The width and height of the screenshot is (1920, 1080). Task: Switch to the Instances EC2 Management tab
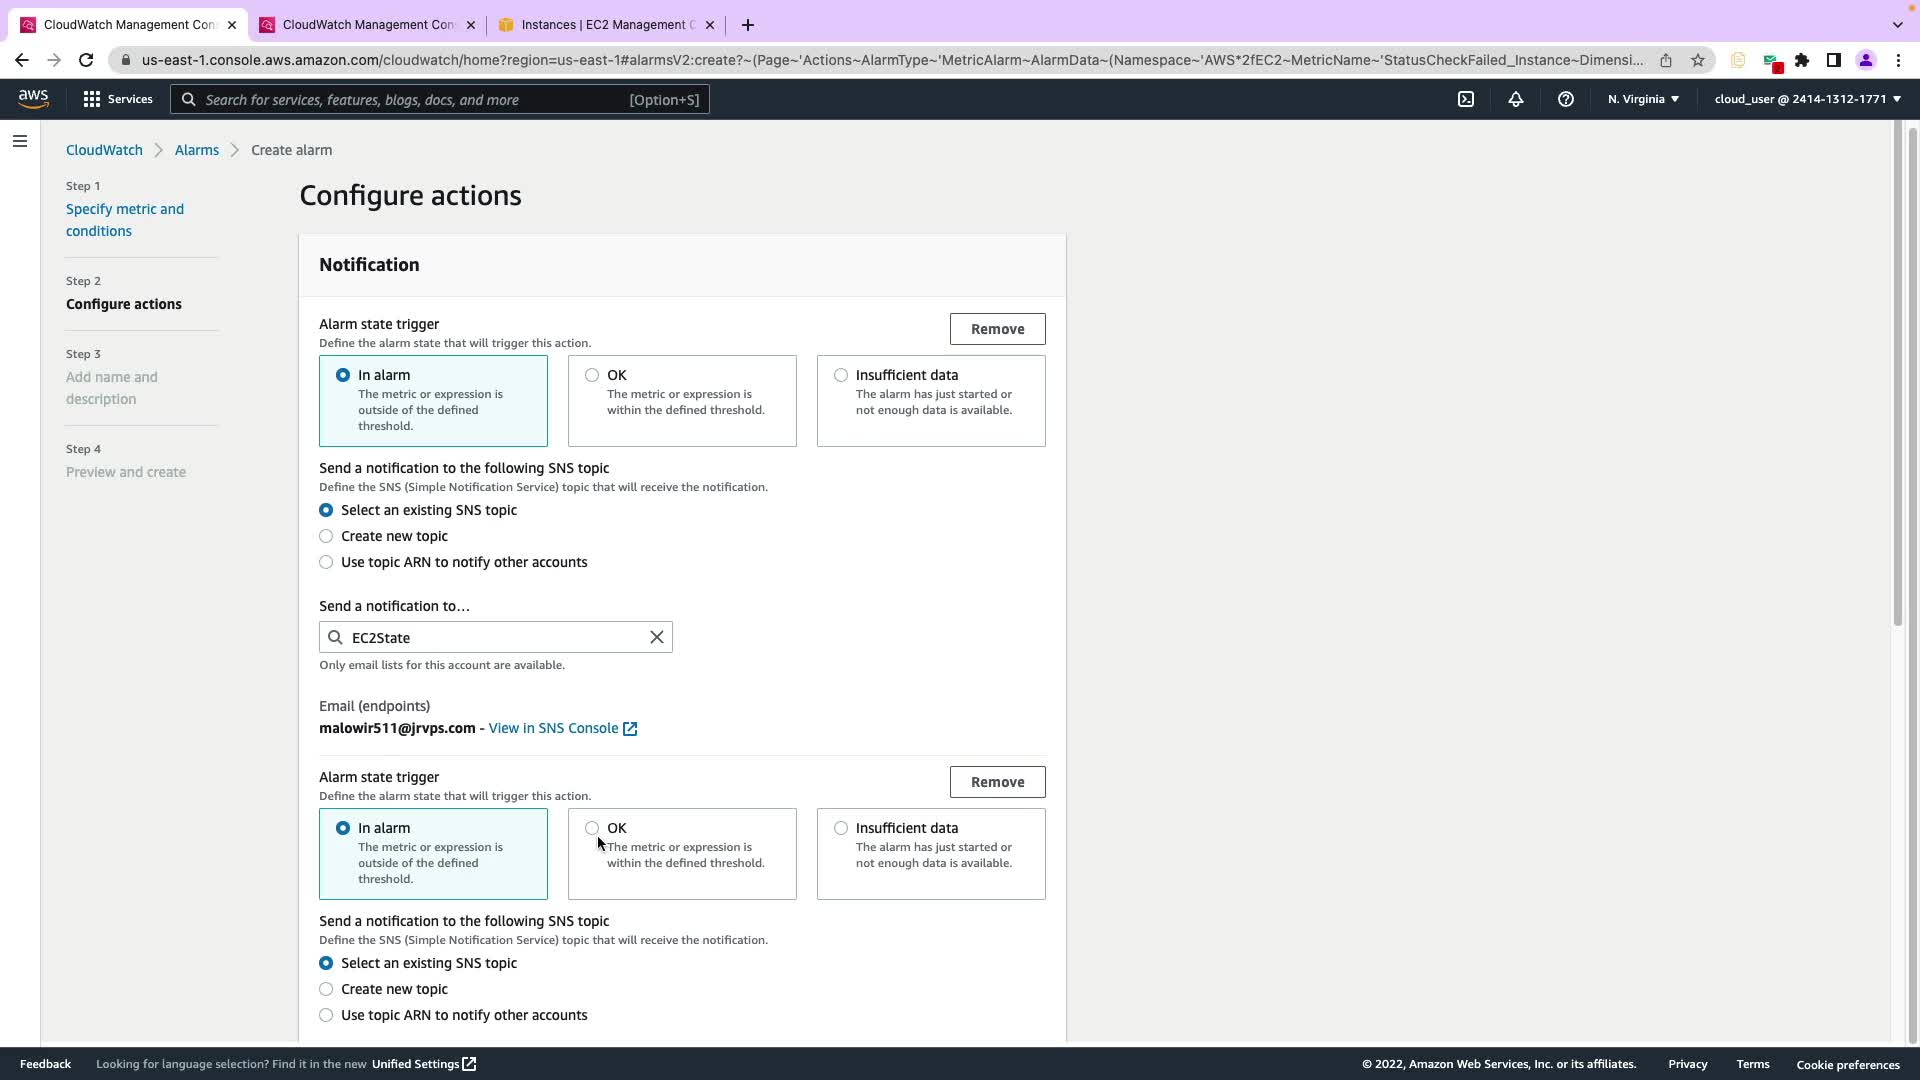point(606,24)
